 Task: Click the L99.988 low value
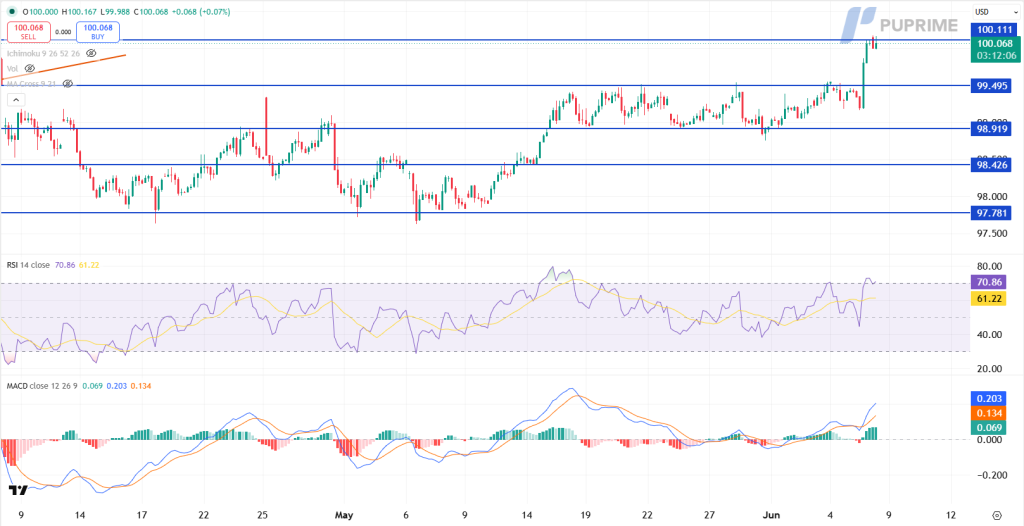pyautogui.click(x=117, y=12)
